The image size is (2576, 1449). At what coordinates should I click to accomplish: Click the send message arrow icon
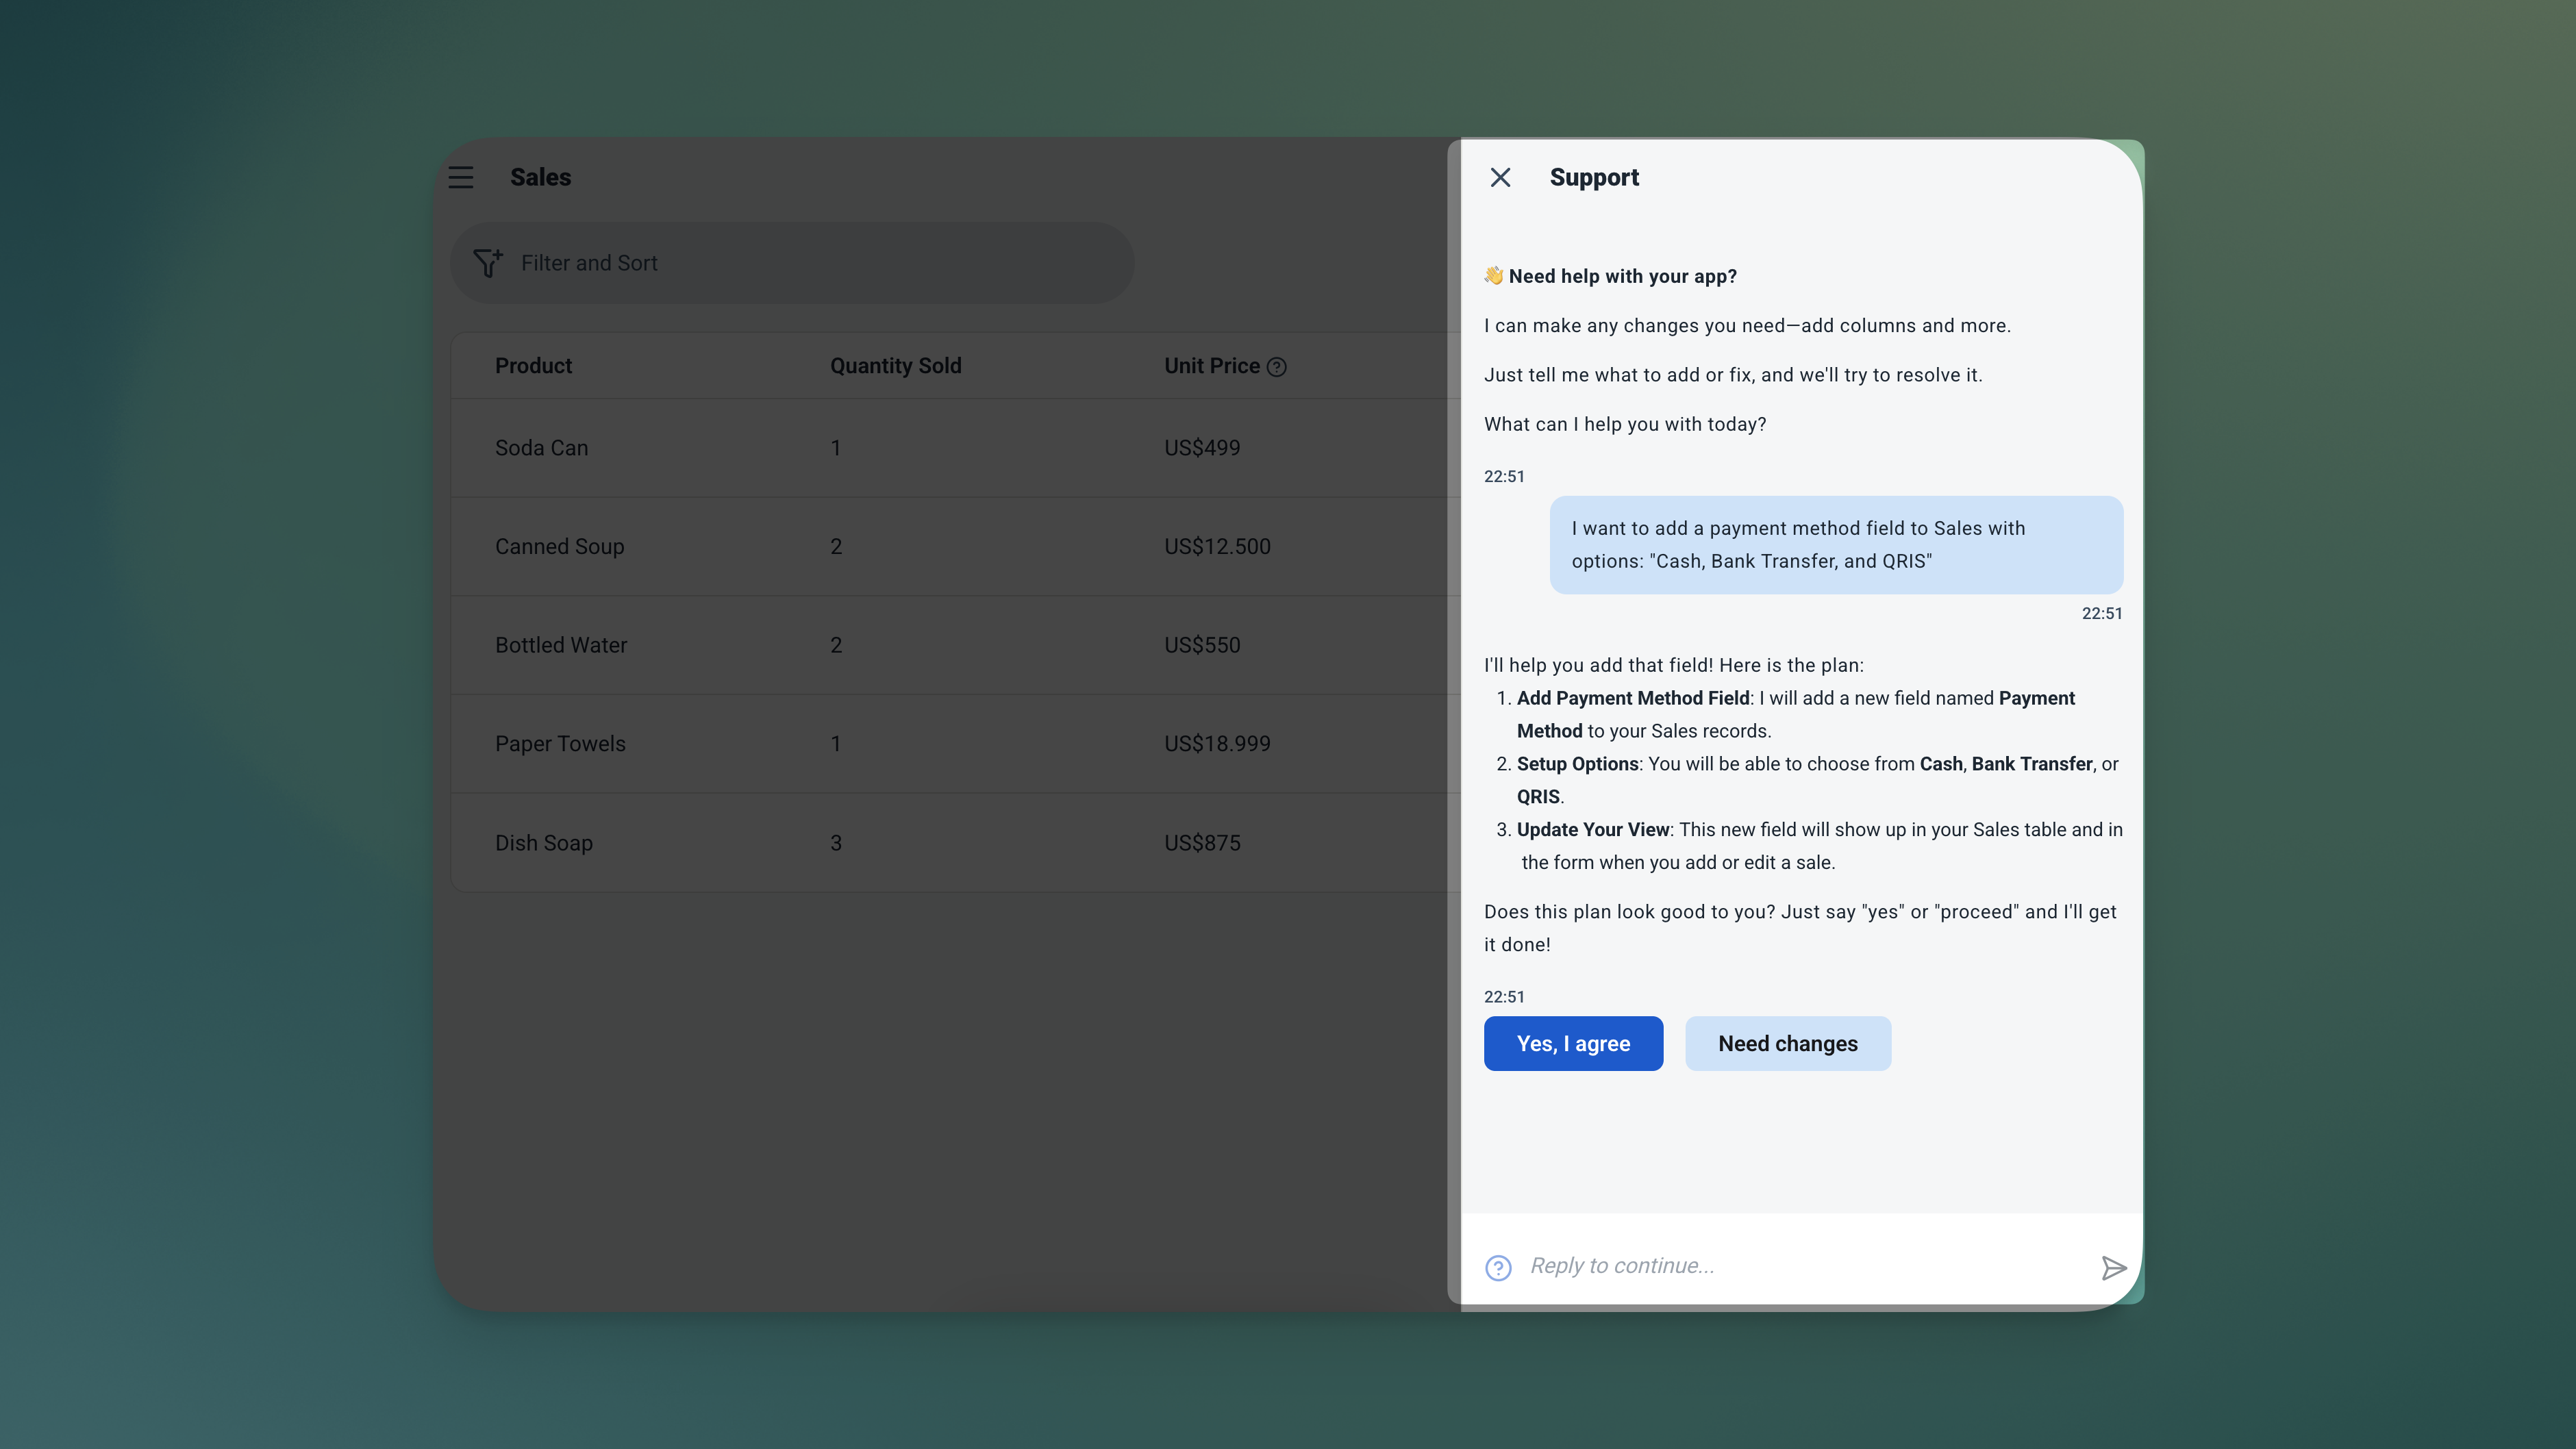(2113, 1267)
